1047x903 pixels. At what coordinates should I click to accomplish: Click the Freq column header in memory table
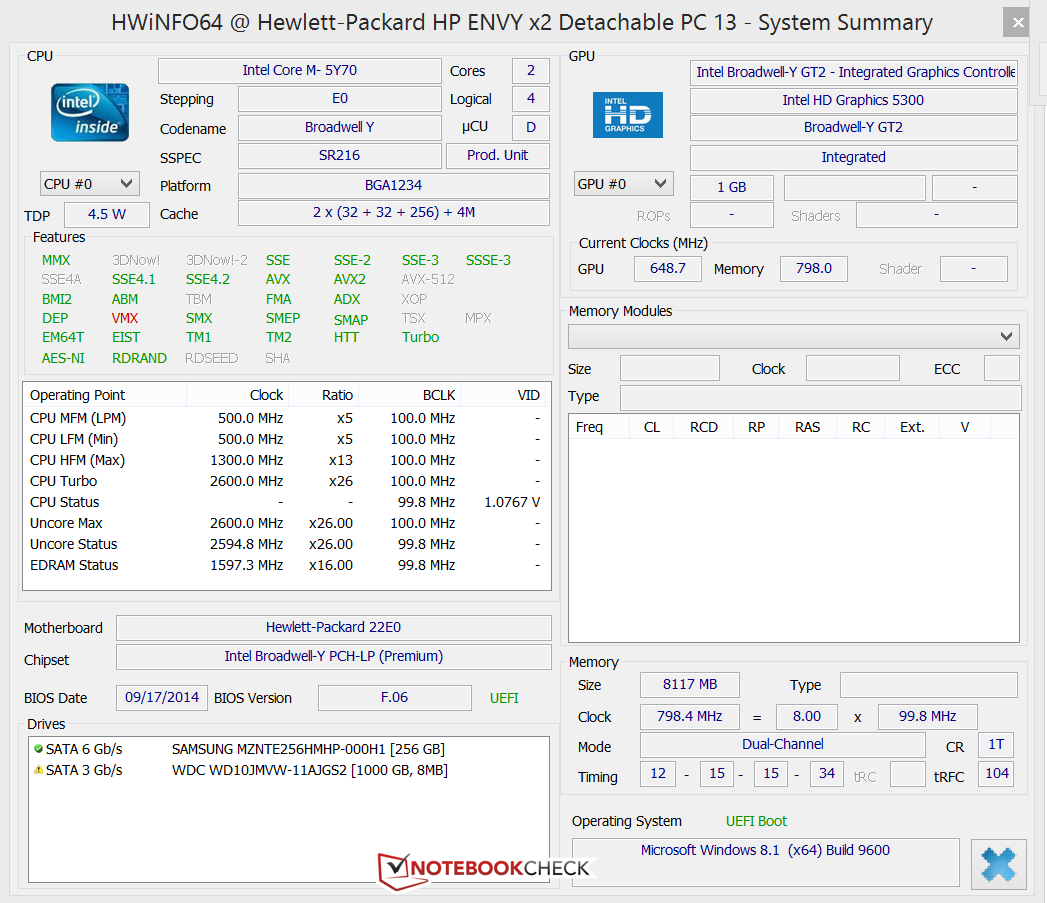(599, 427)
